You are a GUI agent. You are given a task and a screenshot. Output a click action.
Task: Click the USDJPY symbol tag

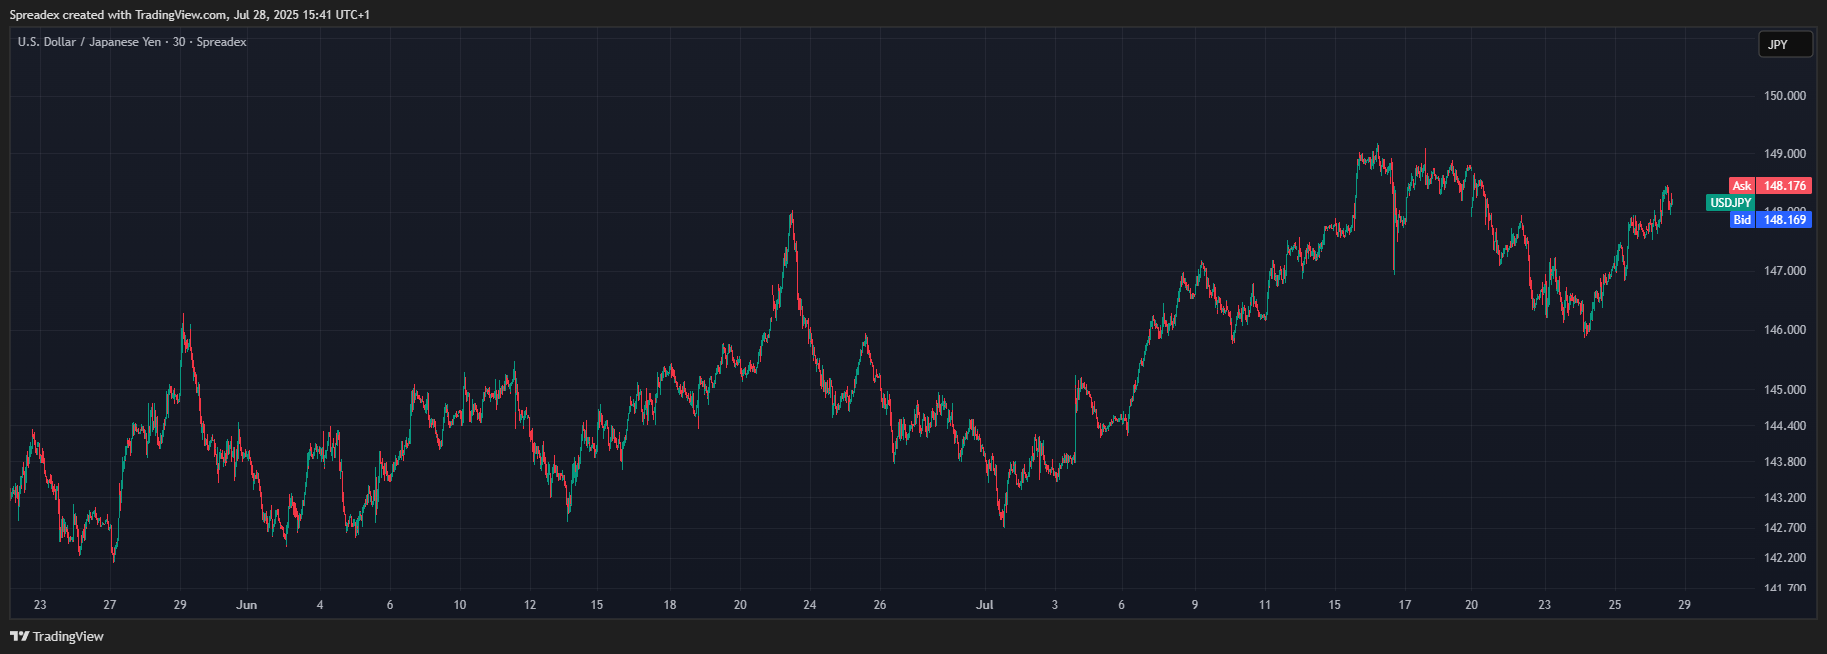click(x=1730, y=203)
